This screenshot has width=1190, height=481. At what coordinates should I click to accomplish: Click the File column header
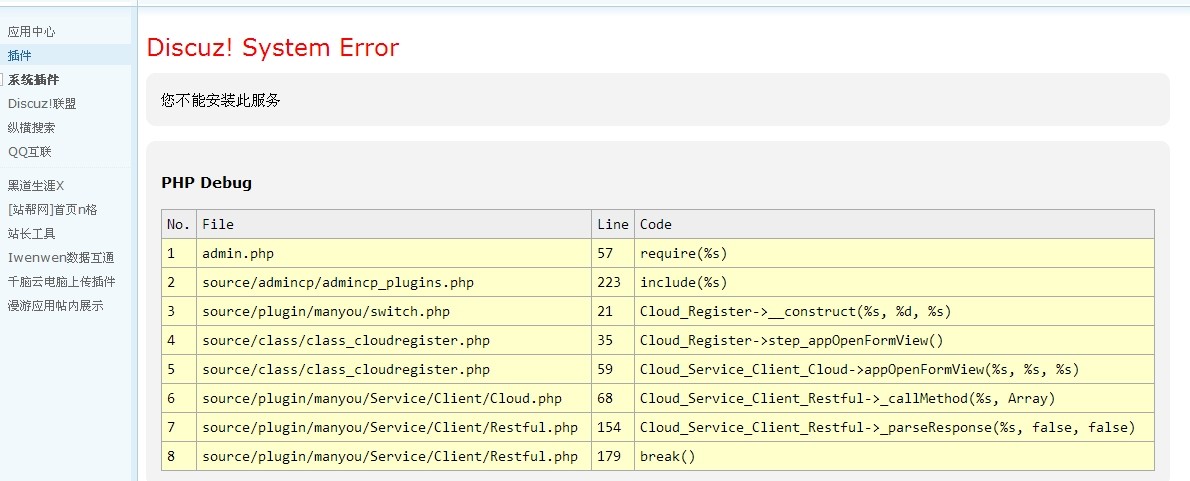394,225
